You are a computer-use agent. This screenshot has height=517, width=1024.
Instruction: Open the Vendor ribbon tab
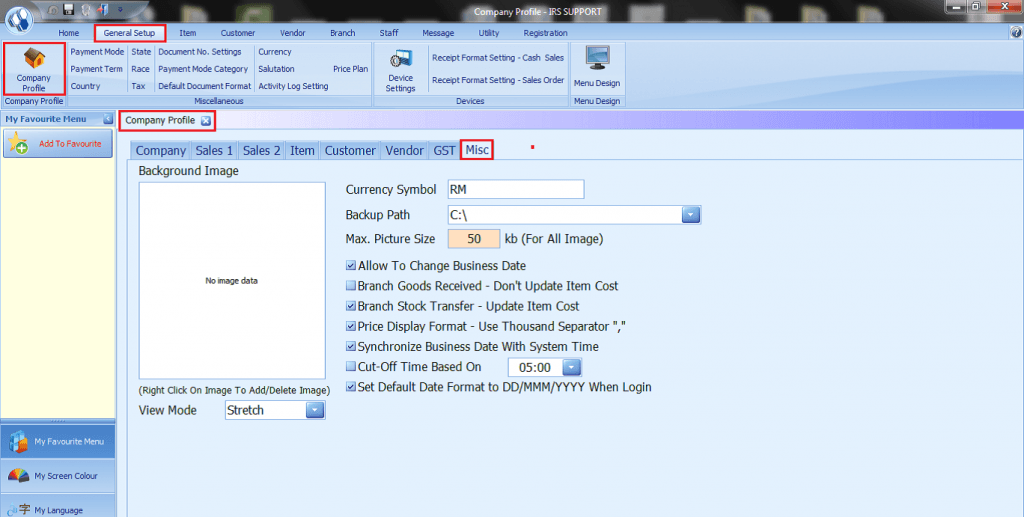pos(293,33)
